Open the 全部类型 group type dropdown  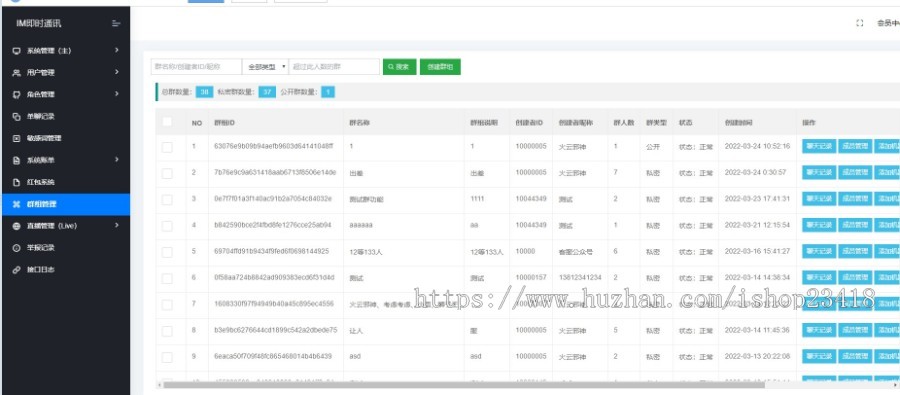tap(265, 67)
